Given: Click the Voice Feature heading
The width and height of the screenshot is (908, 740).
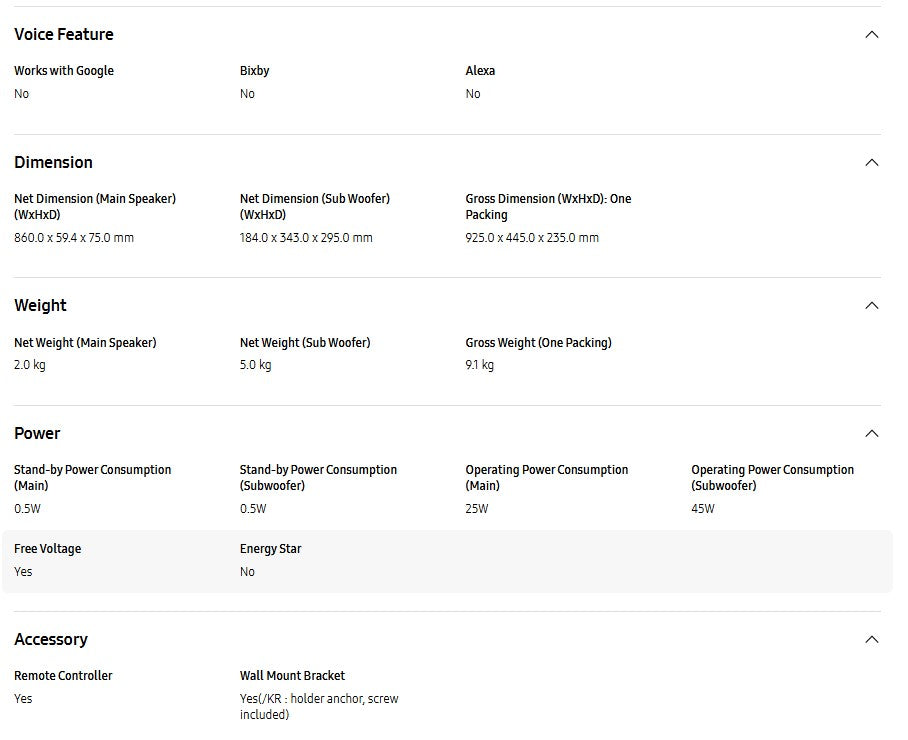Looking at the screenshot, I should coord(64,35).
